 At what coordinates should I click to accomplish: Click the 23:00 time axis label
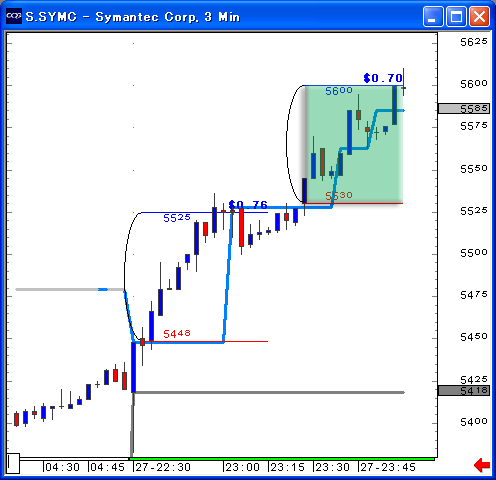pyautogui.click(x=242, y=467)
